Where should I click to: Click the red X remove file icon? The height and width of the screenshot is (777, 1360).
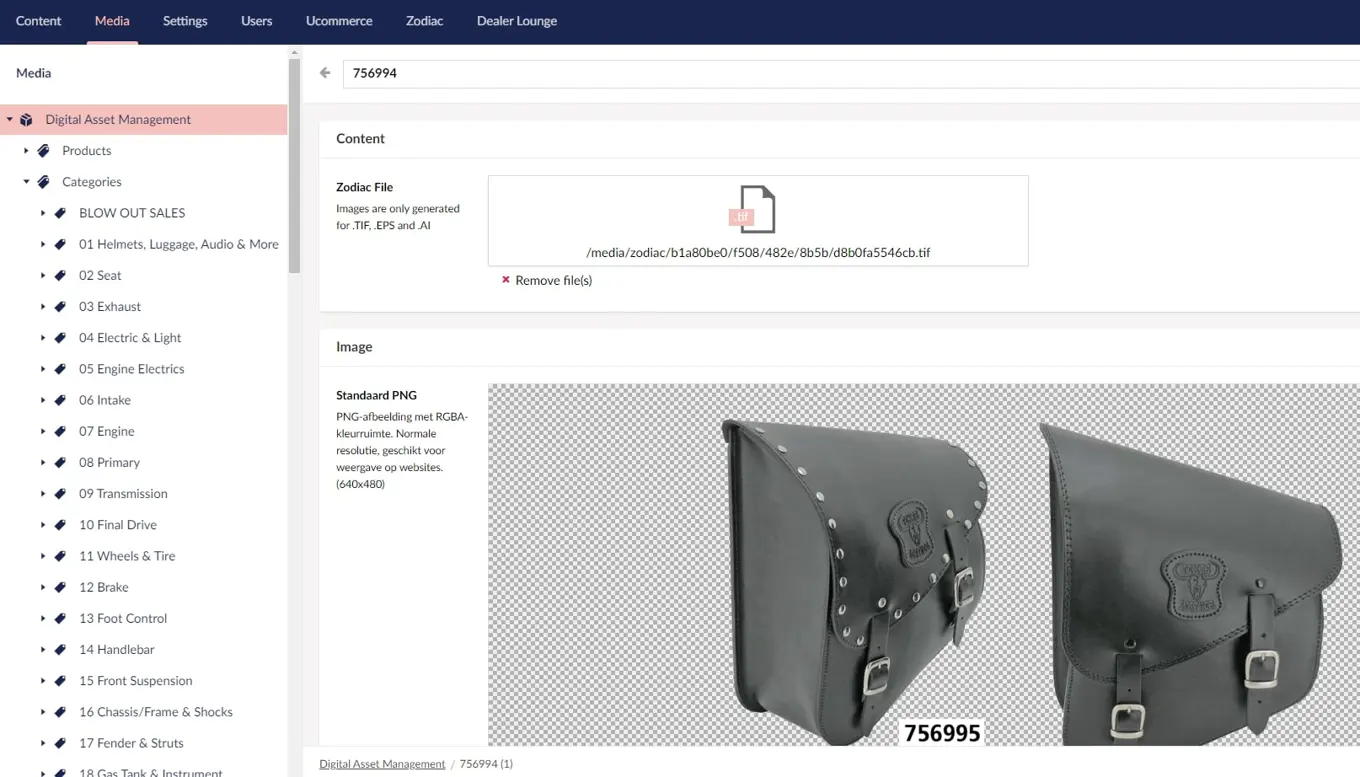[x=506, y=280]
